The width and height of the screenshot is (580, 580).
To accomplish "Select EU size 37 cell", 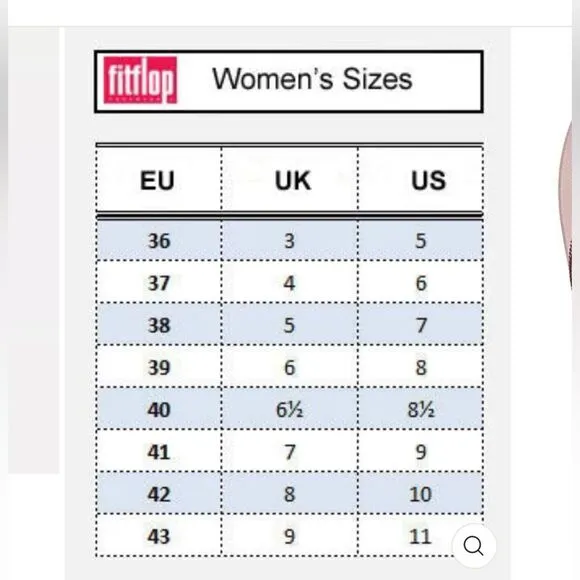I will 159,283.
